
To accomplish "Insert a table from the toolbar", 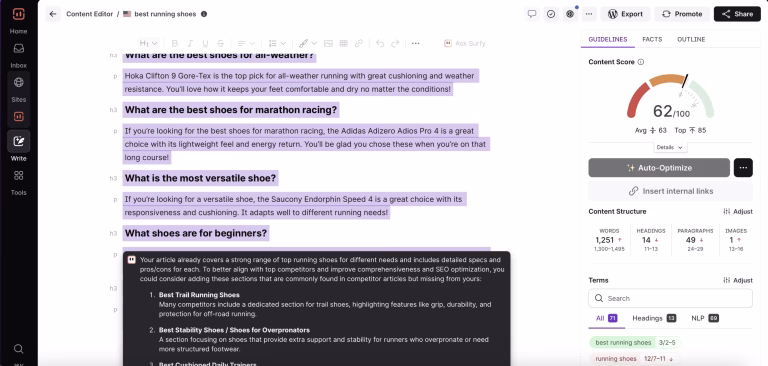I will tap(343, 43).
